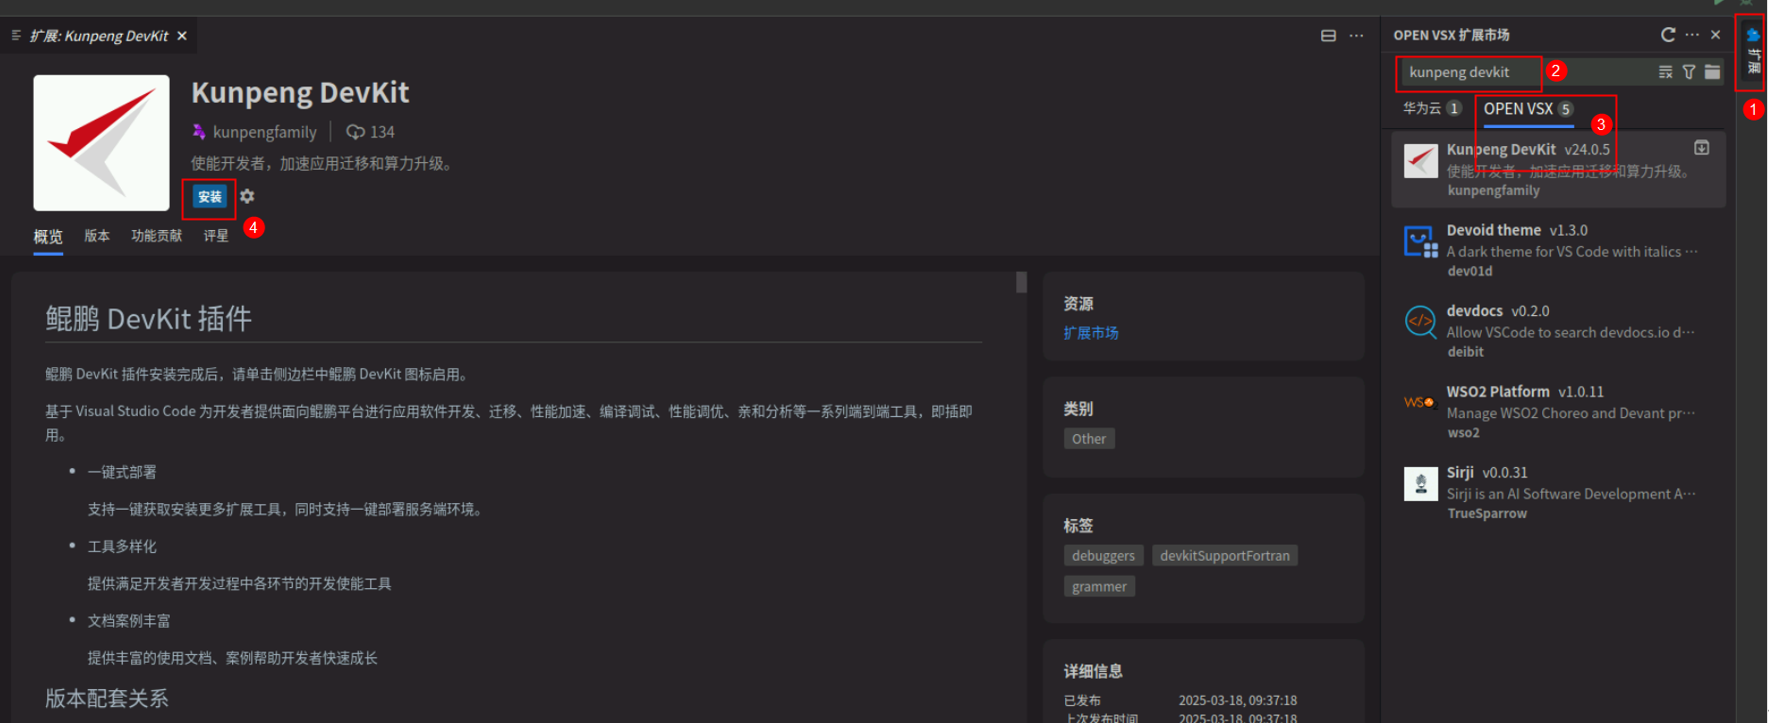Viewport: 1769px width, 723px height.
Task: Click the devkitSupportFortran tag
Action: (1225, 556)
